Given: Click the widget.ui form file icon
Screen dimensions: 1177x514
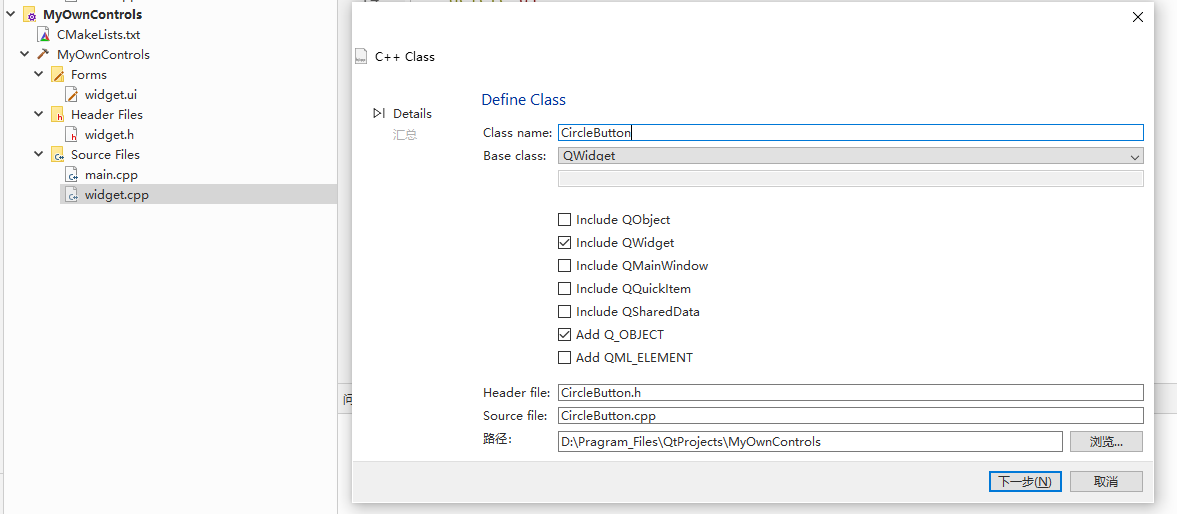Looking at the screenshot, I should (x=72, y=95).
